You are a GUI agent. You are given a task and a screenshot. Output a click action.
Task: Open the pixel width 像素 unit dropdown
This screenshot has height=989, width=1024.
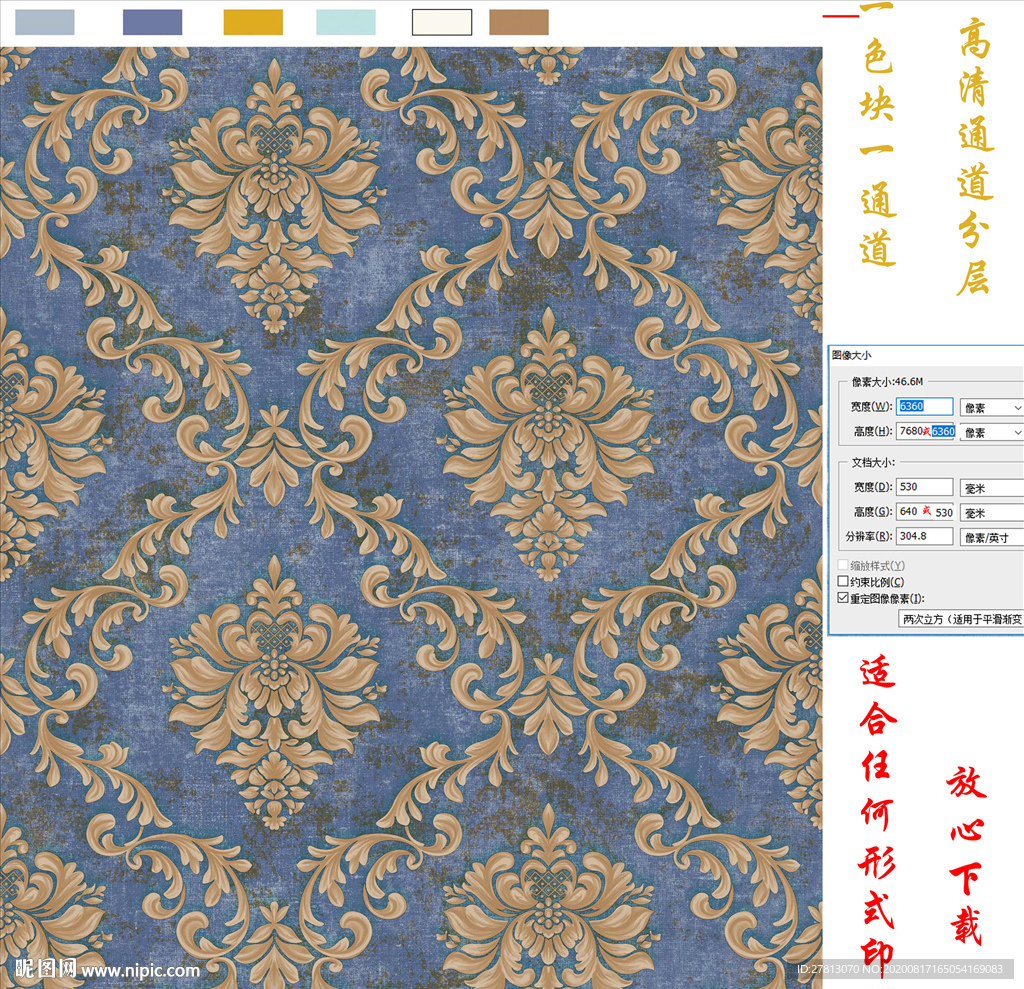pyautogui.click(x=991, y=407)
